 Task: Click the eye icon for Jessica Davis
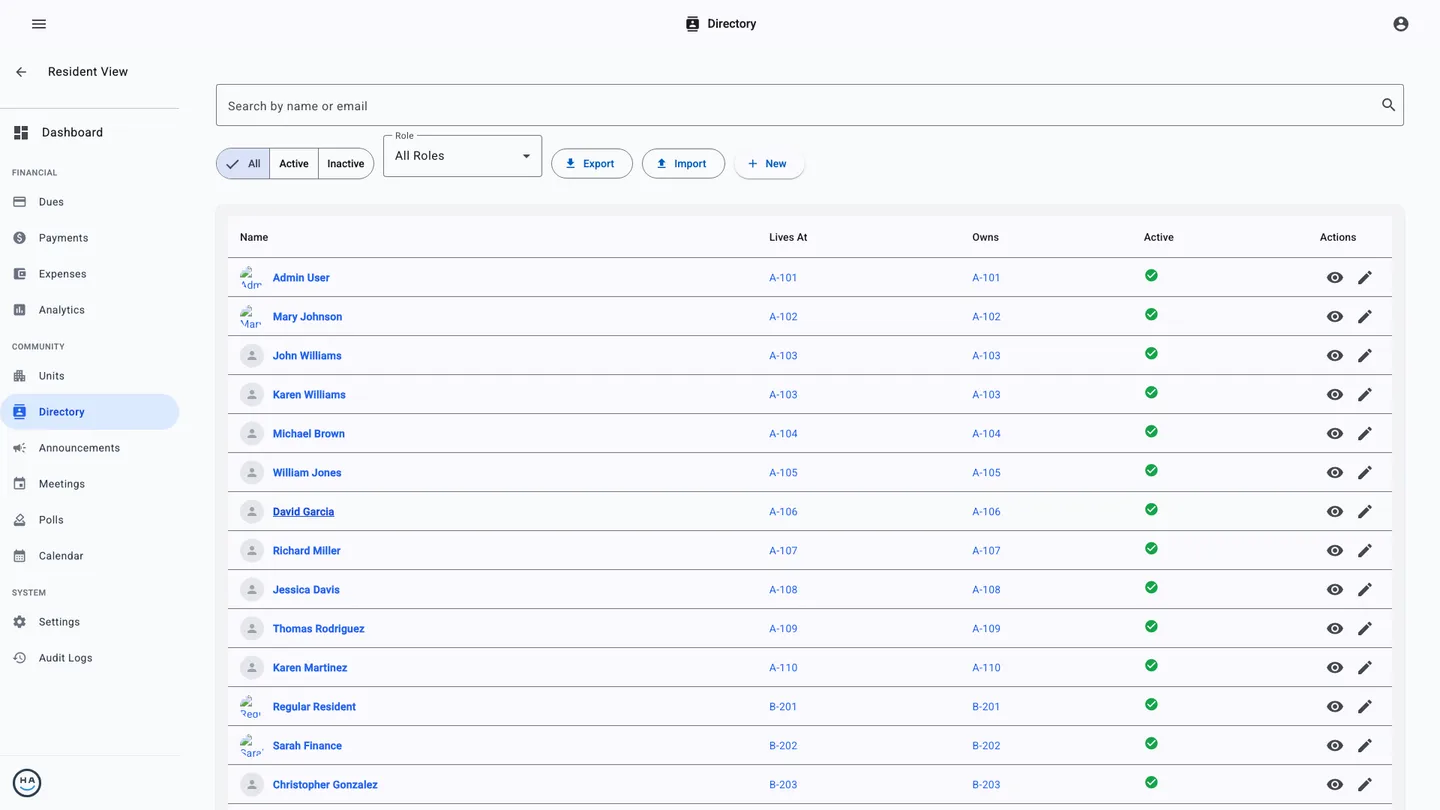pyautogui.click(x=1335, y=590)
